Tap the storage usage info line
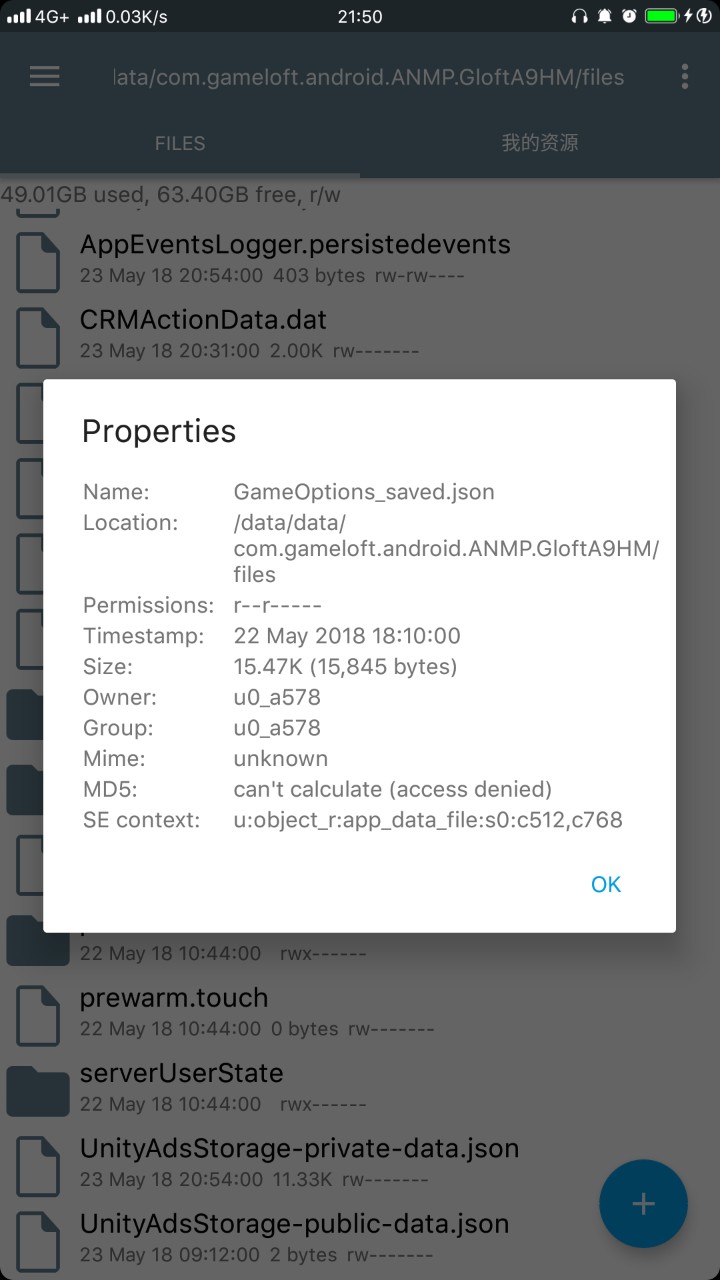The image size is (720, 1280). coord(170,195)
